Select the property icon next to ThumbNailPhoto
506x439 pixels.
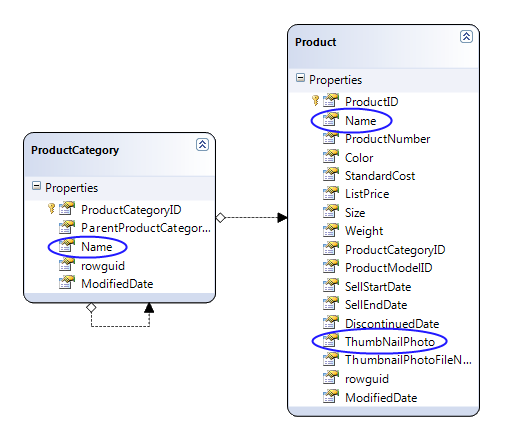[331, 341]
